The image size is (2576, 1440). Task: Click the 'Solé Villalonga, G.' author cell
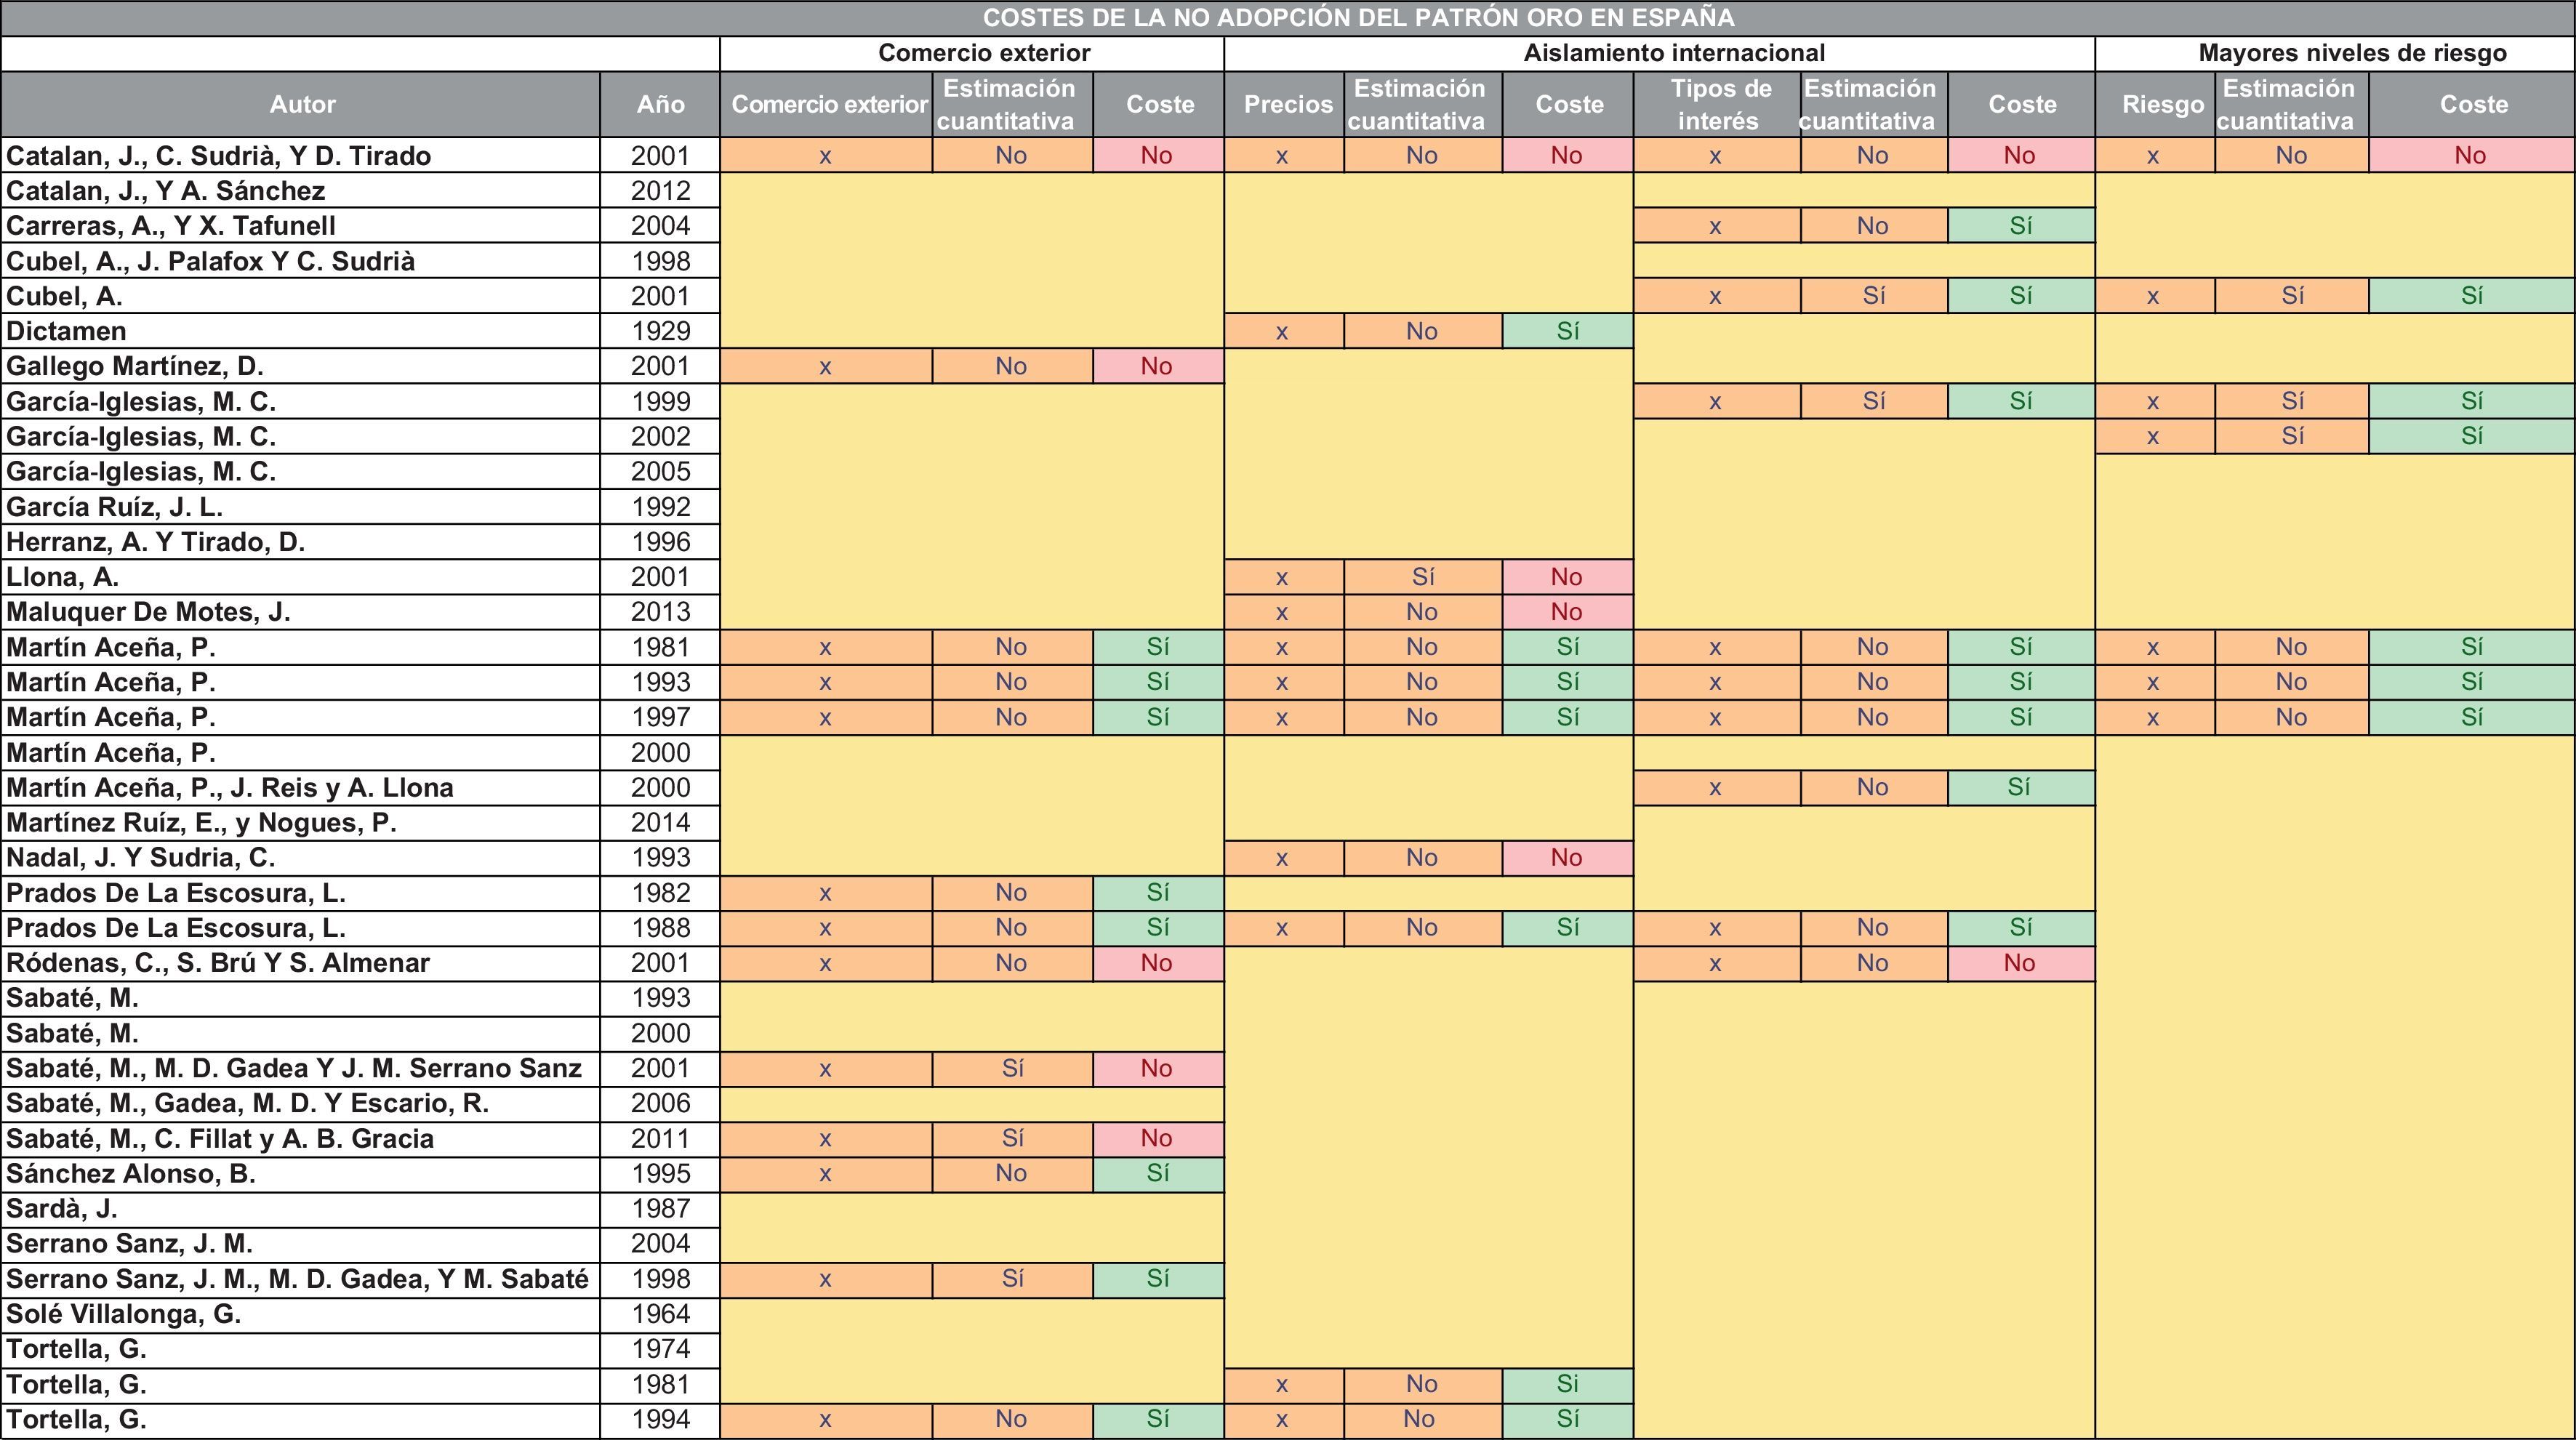point(124,1314)
